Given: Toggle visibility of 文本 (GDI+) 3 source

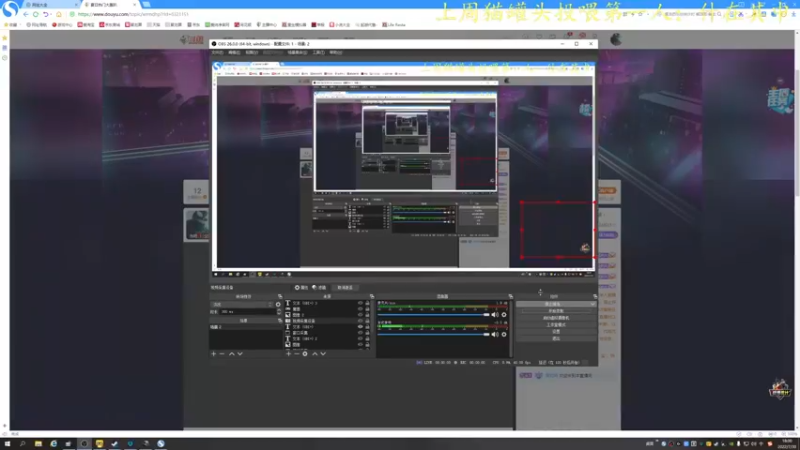Looking at the screenshot, I should point(360,303).
